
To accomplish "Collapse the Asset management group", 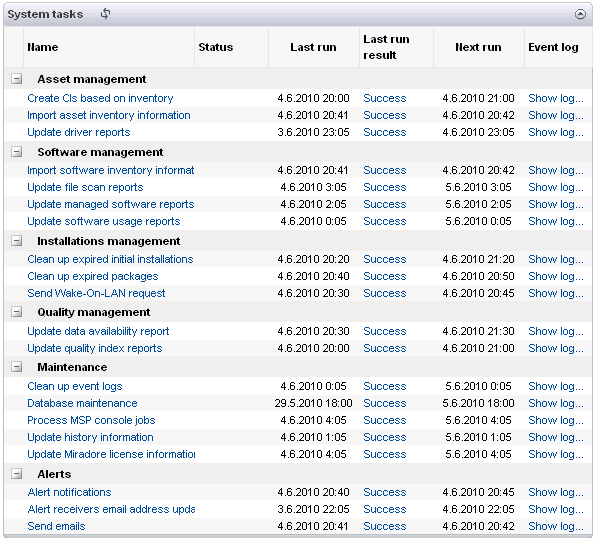I will coord(16,79).
